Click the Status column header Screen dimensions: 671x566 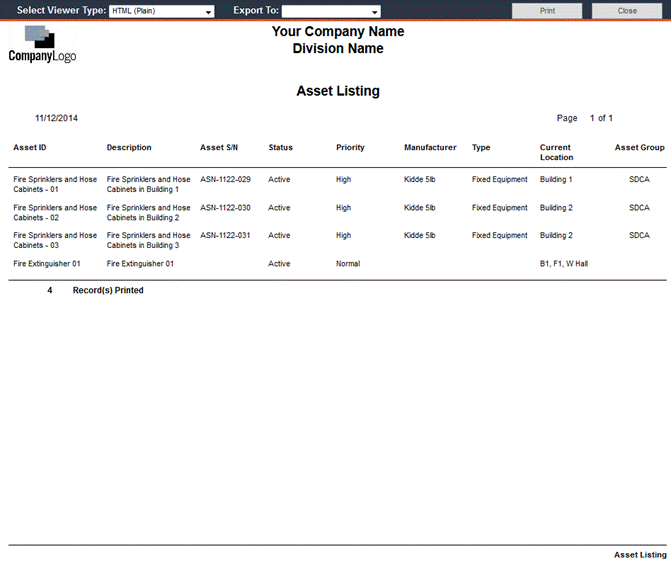[280, 148]
